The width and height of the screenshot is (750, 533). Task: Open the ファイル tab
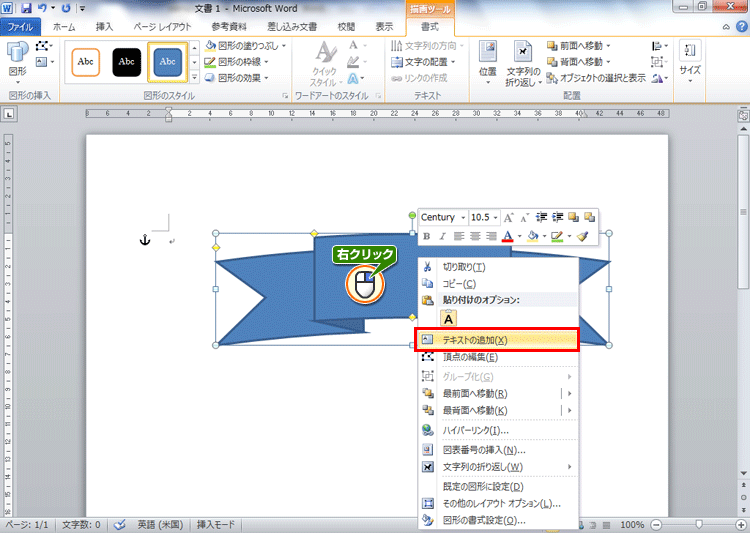20,27
